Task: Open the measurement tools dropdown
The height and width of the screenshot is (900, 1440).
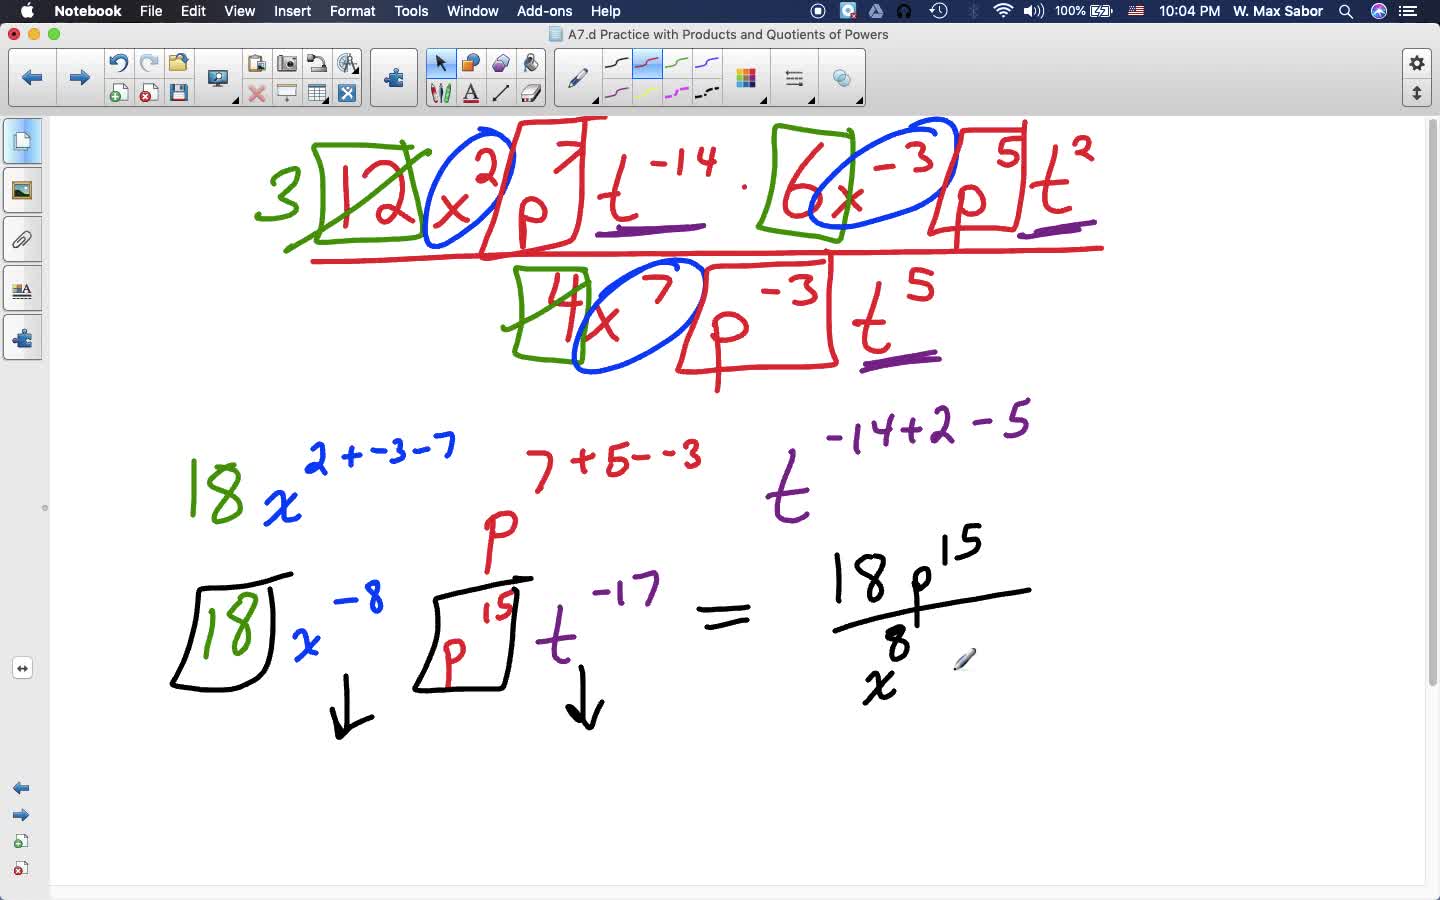Action: [x=347, y=63]
